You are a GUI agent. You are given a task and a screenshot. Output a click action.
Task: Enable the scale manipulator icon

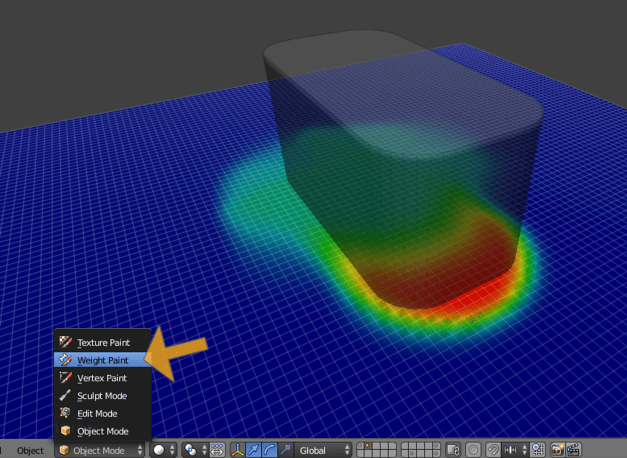(x=285, y=450)
